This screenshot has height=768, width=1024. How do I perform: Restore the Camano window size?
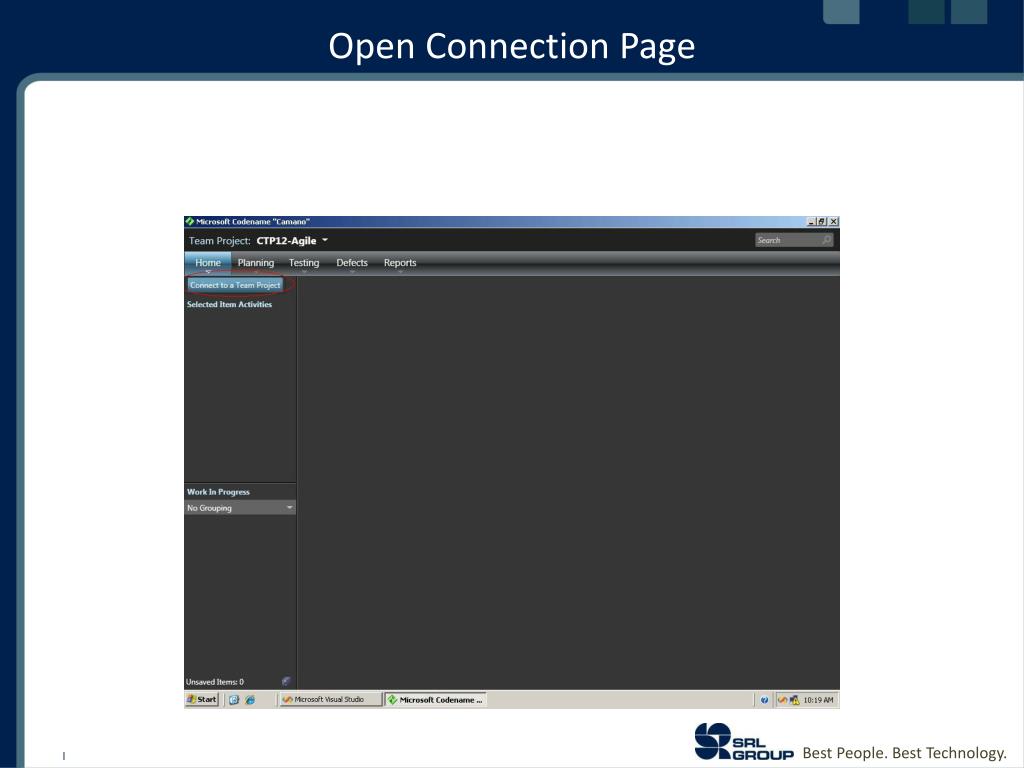click(x=822, y=222)
